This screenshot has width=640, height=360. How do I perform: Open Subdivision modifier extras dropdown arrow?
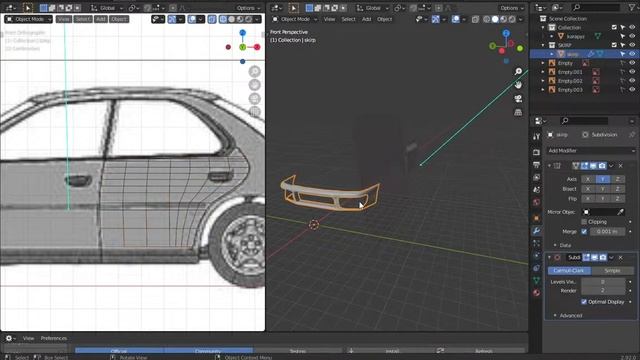point(611,258)
